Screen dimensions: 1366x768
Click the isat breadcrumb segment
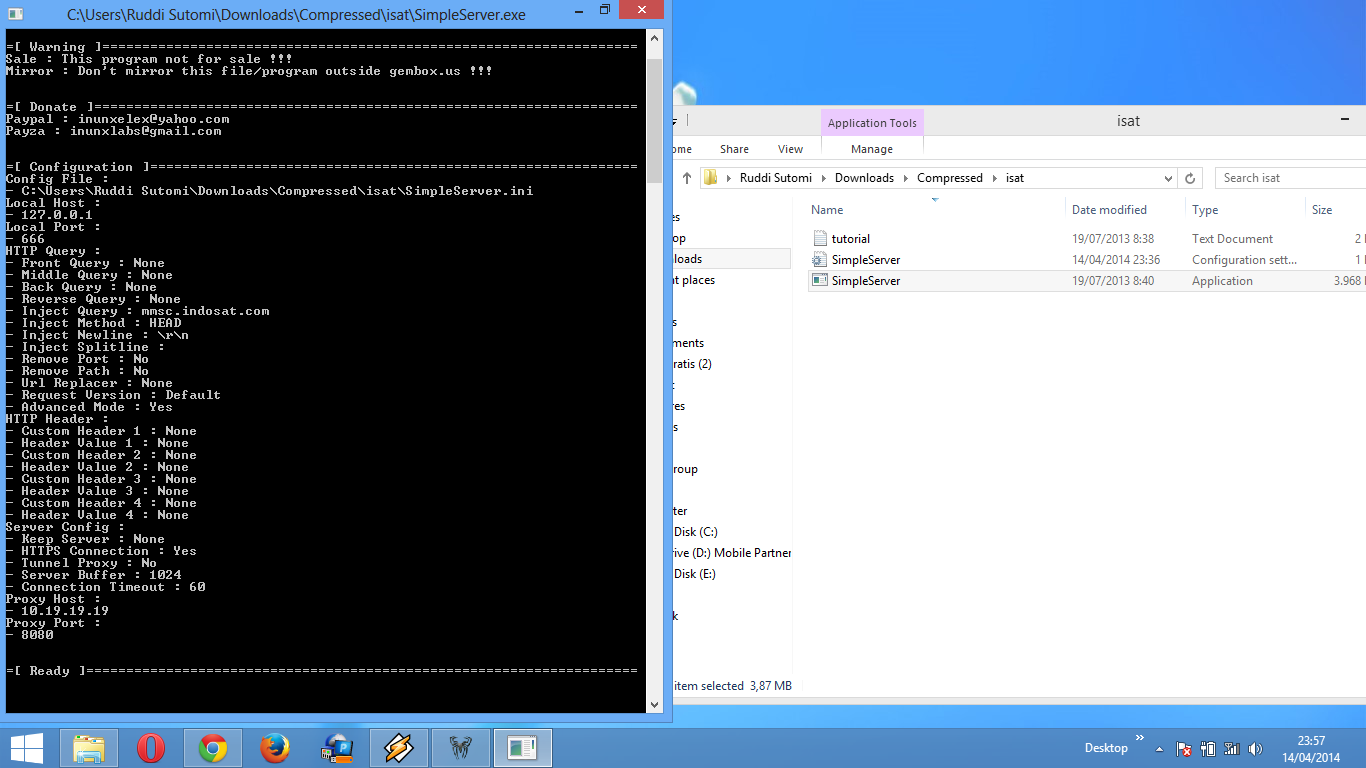[1015, 178]
